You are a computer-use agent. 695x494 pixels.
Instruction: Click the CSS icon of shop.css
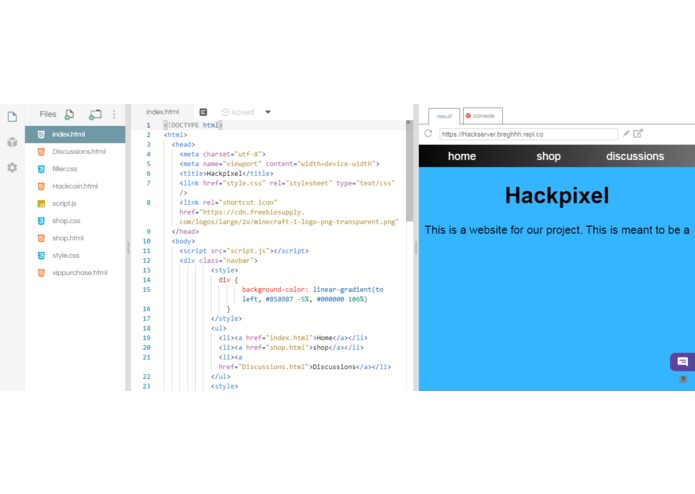[41, 221]
